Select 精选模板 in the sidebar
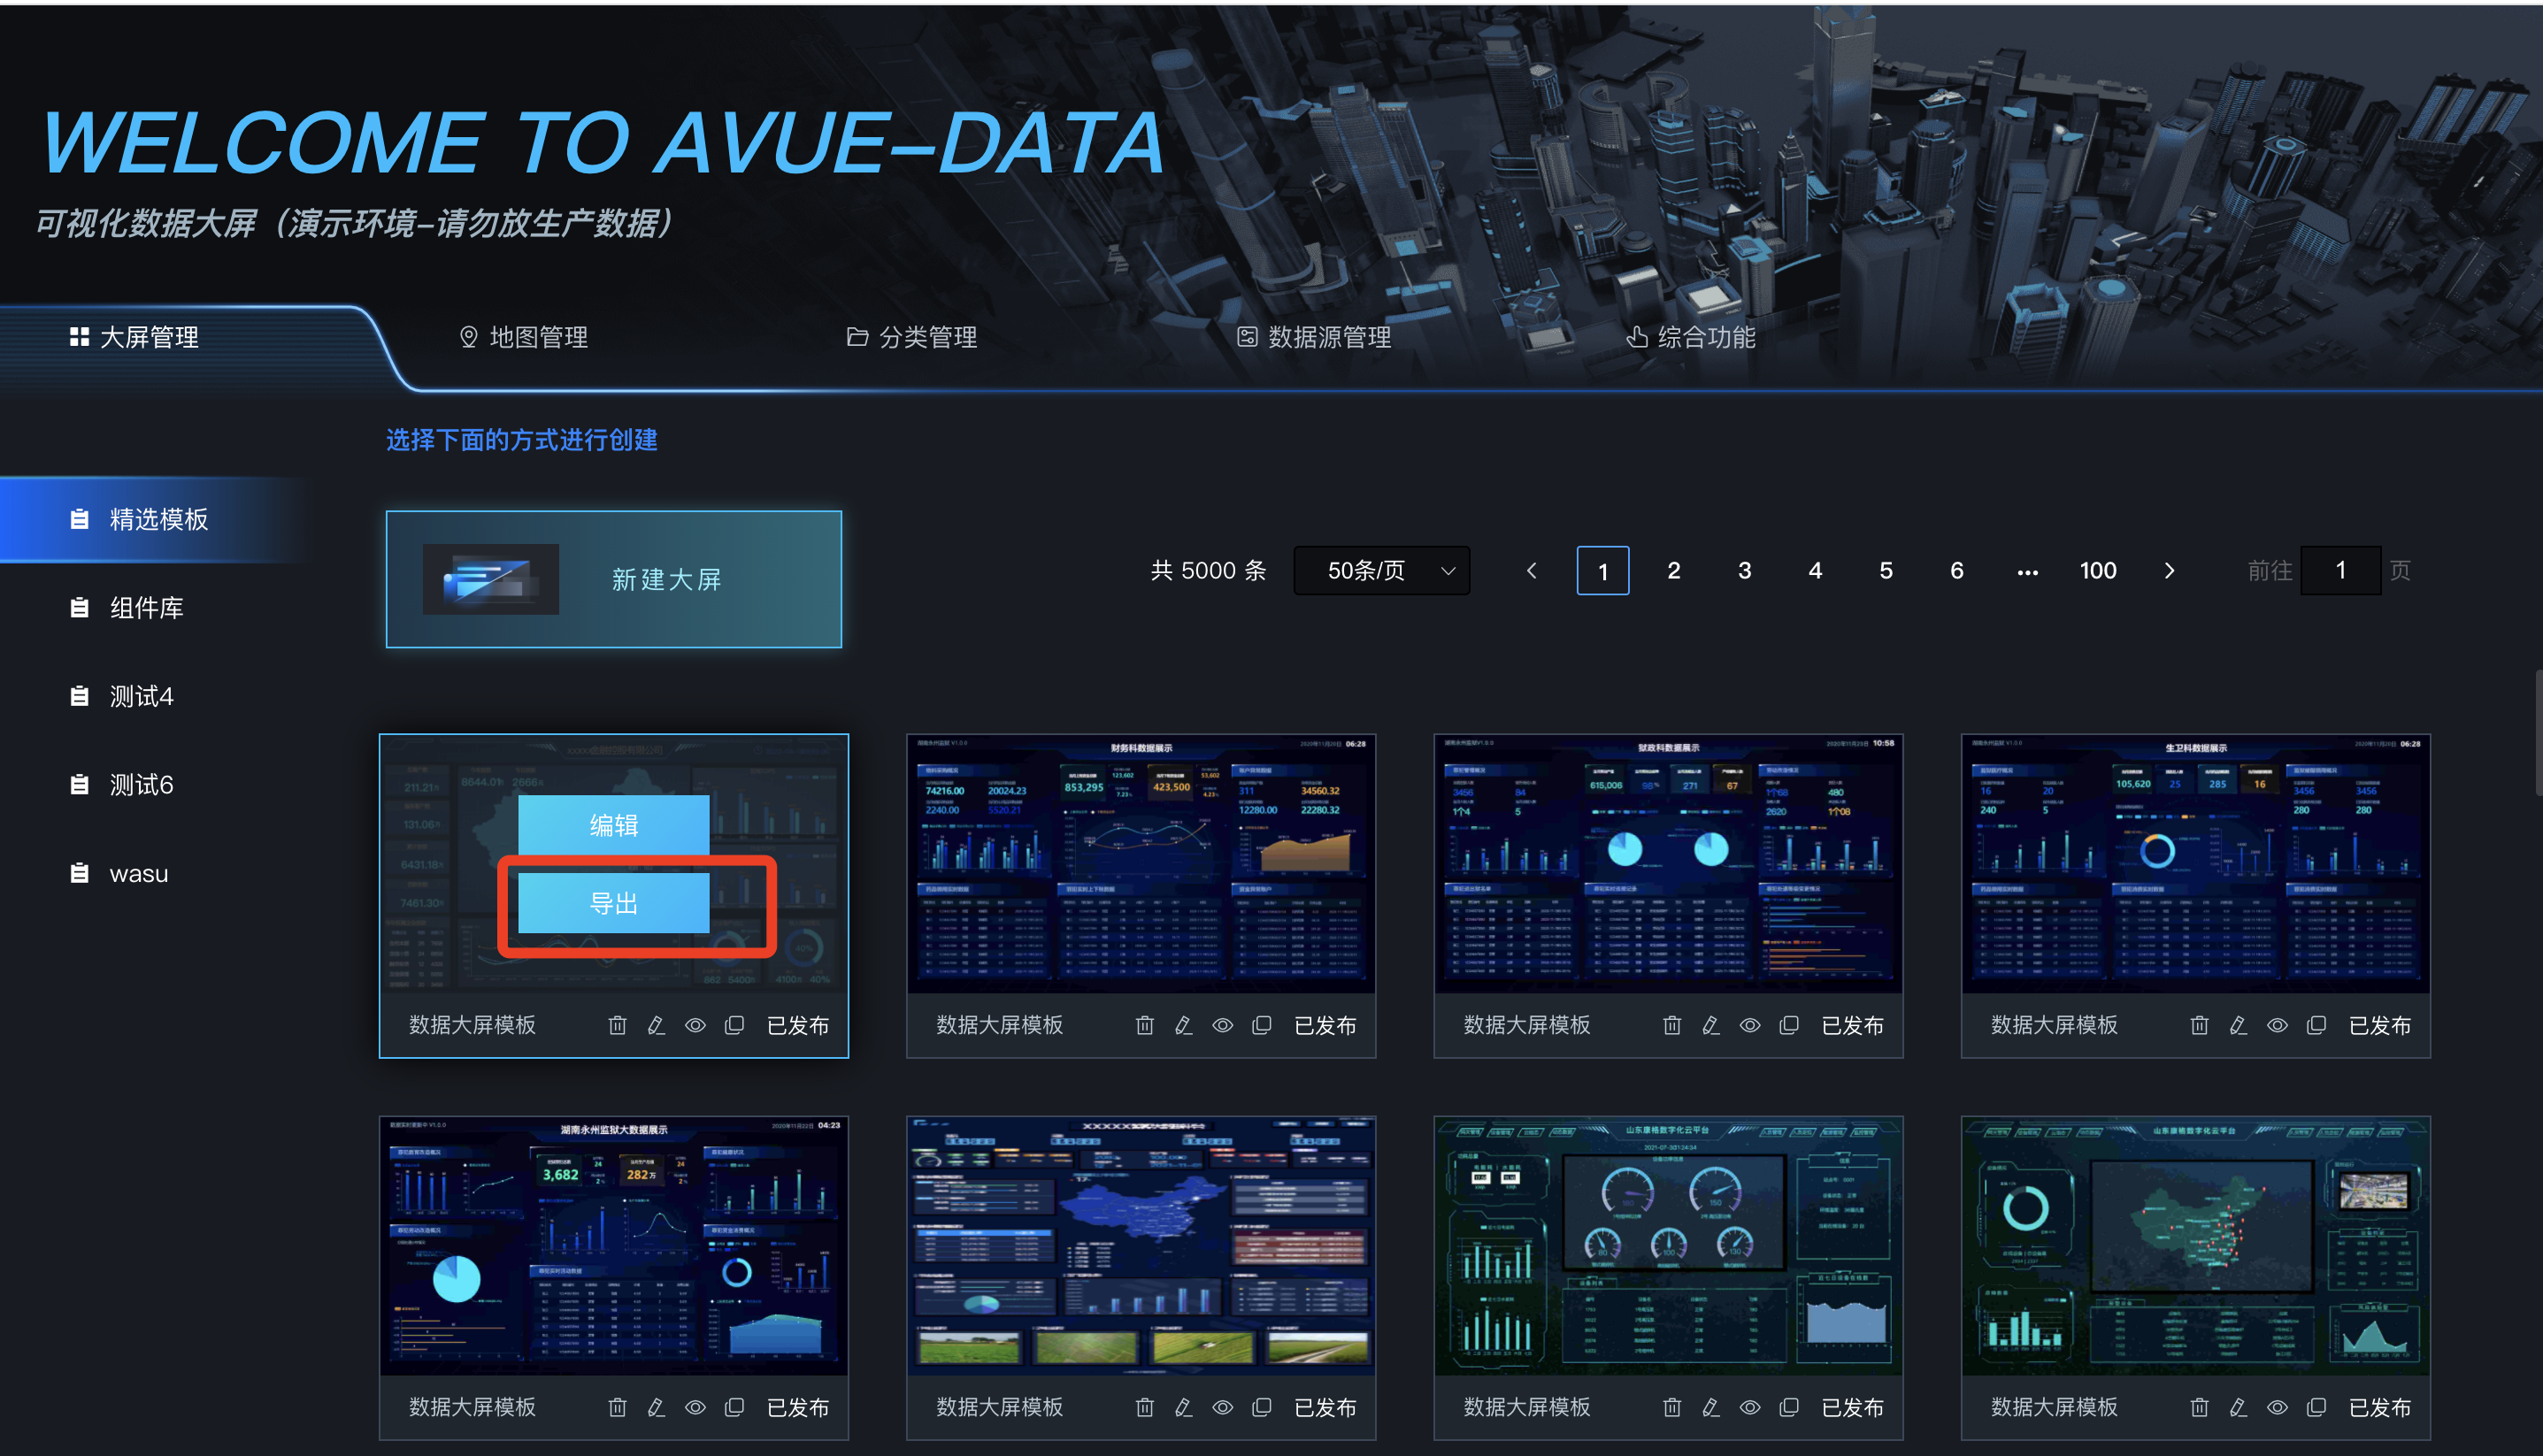The image size is (2543, 1456). pyautogui.click(x=150, y=519)
